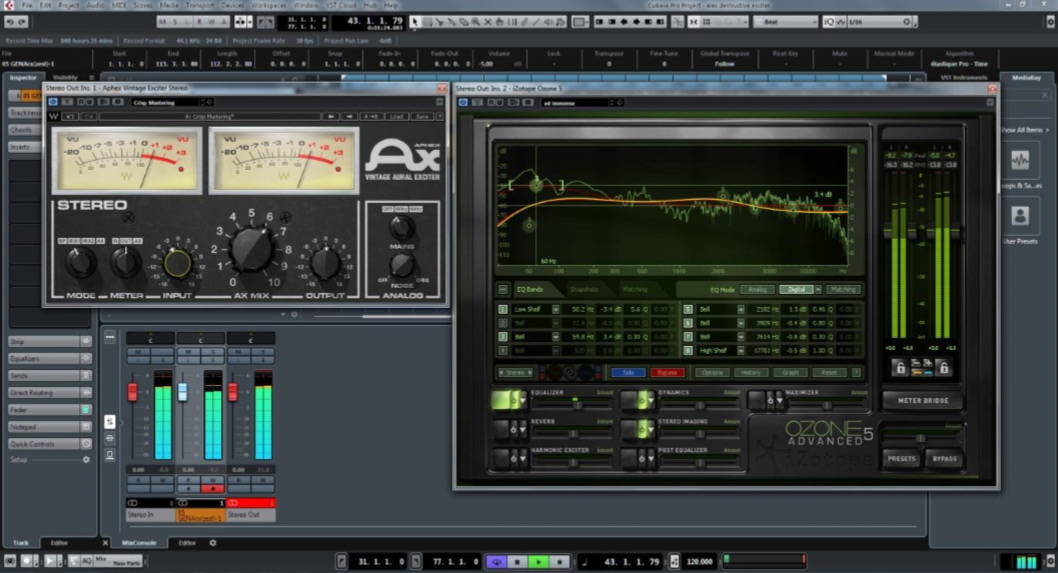
Task: Open the EQ Mode Digital dropdown arrow
Action: pos(818,290)
